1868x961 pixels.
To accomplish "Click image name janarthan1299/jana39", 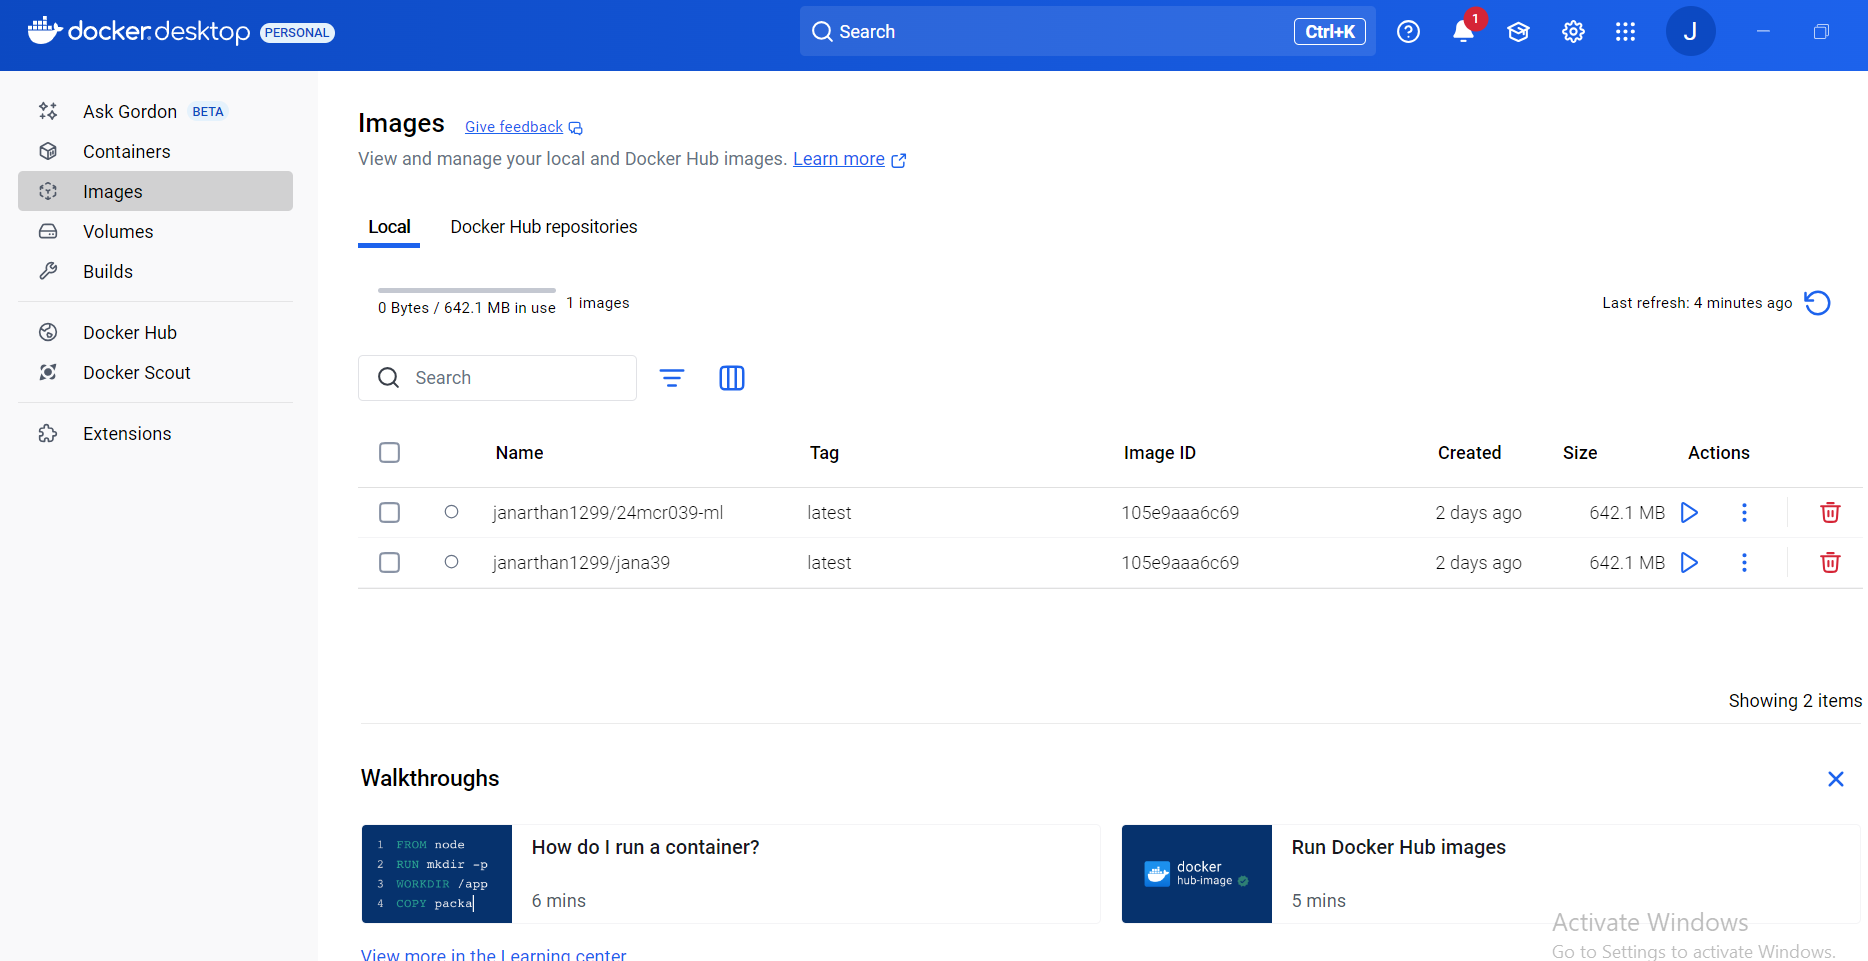I will (581, 563).
